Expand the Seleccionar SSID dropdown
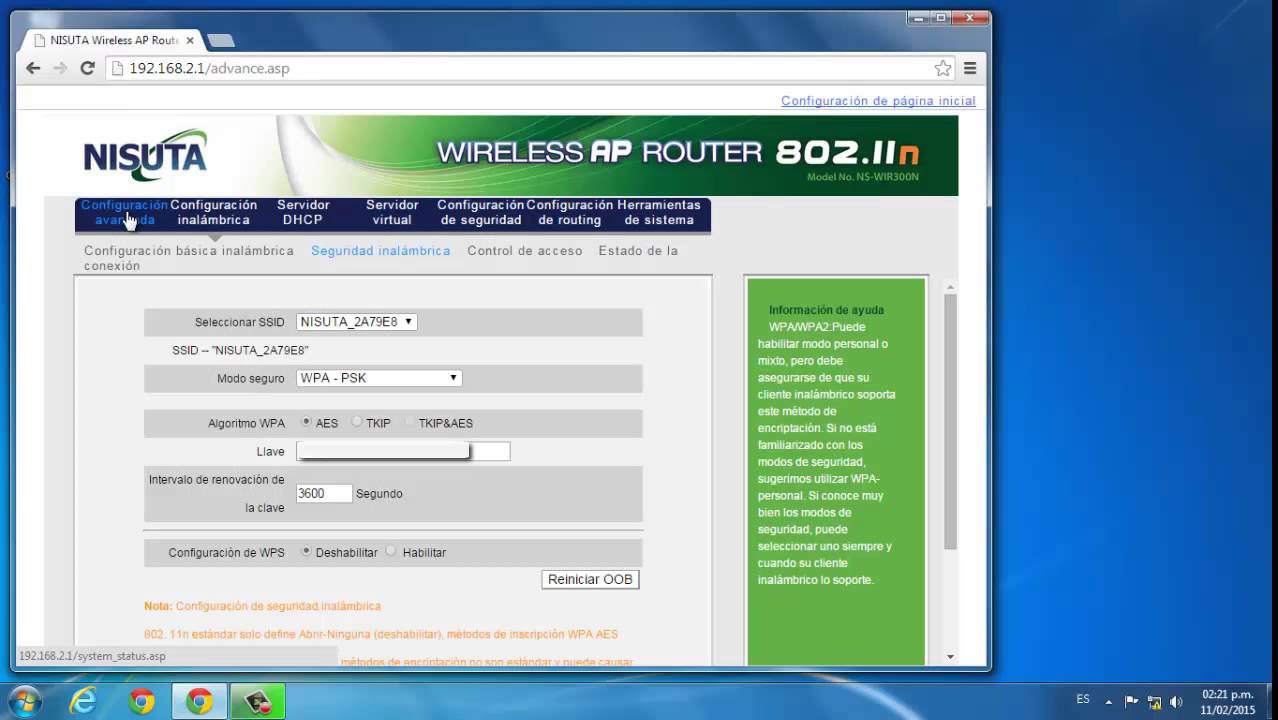Screen dimensions: 1278x720 click(357, 322)
